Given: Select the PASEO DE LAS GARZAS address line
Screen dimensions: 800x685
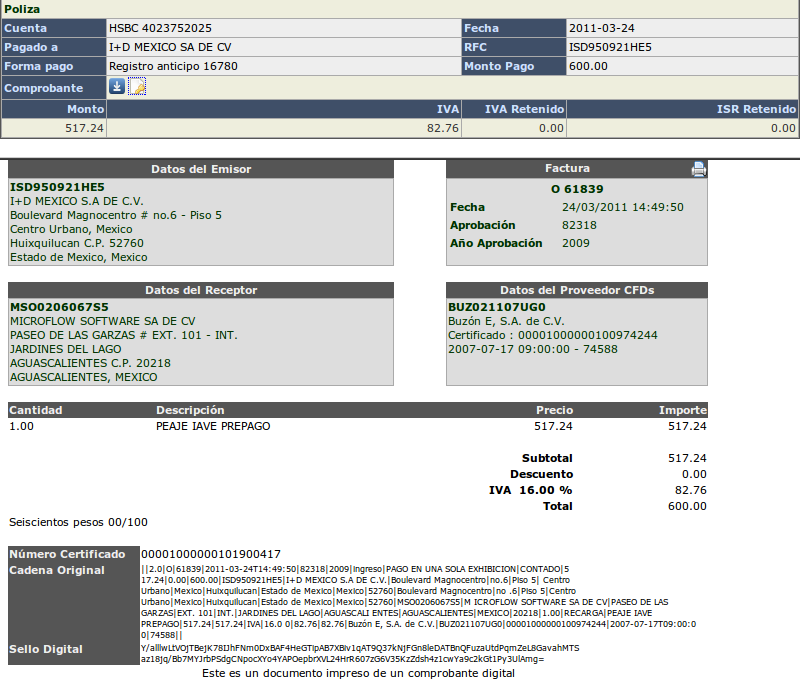Looking at the screenshot, I should point(123,335).
